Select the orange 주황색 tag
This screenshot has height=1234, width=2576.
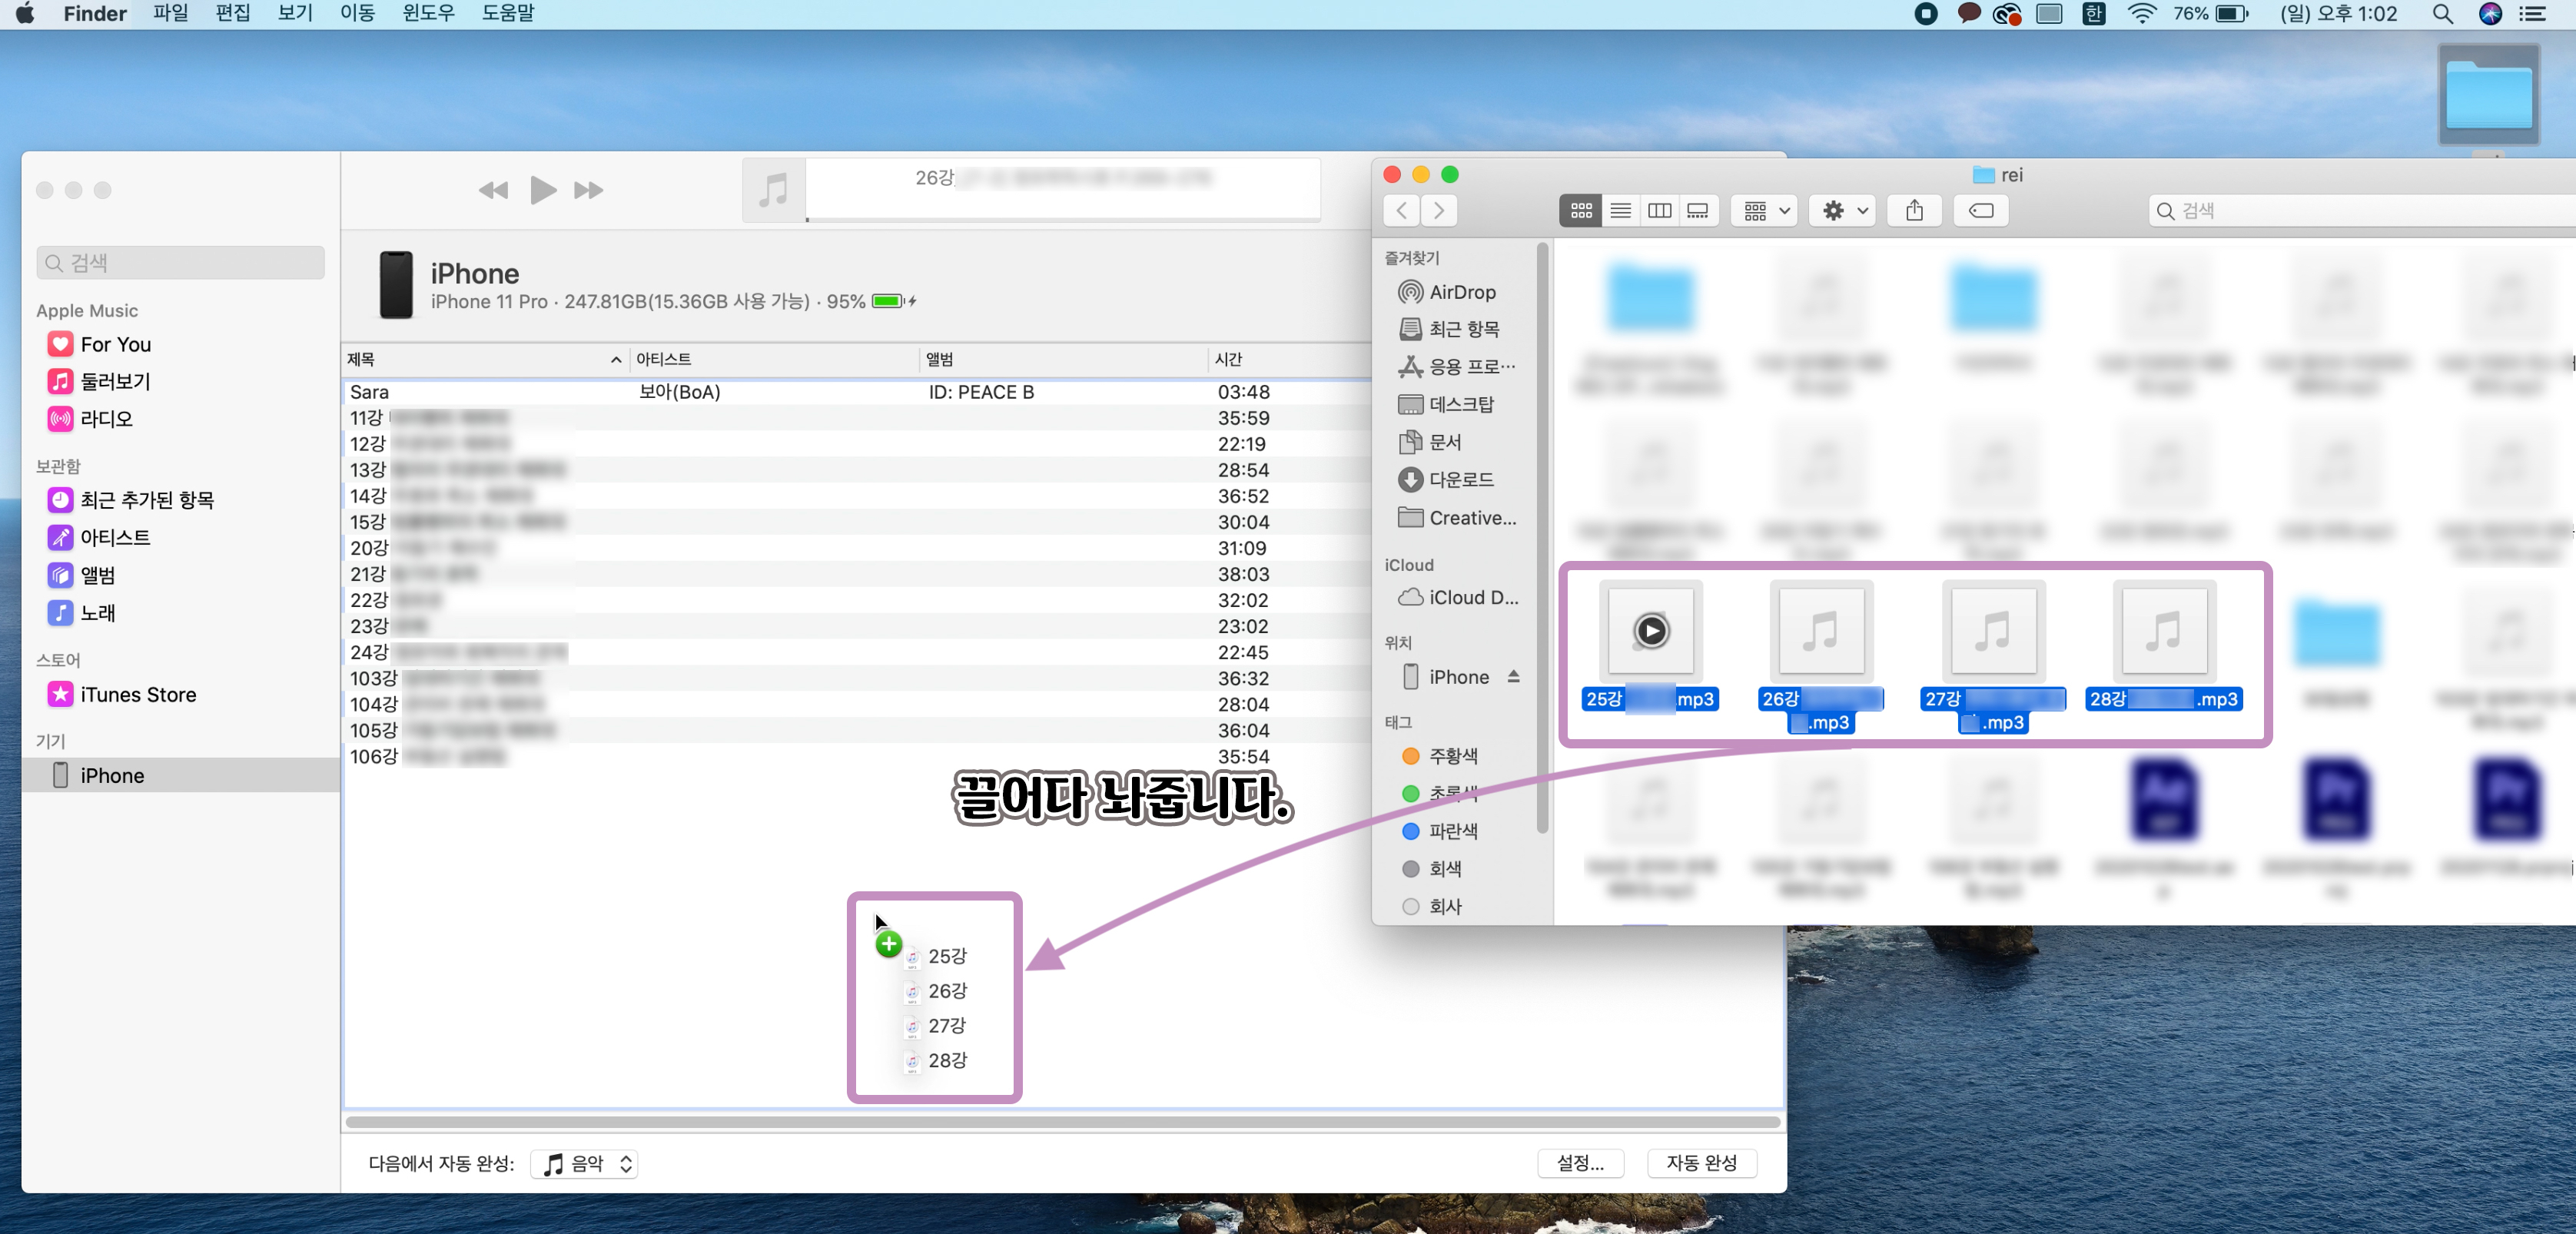point(1451,755)
